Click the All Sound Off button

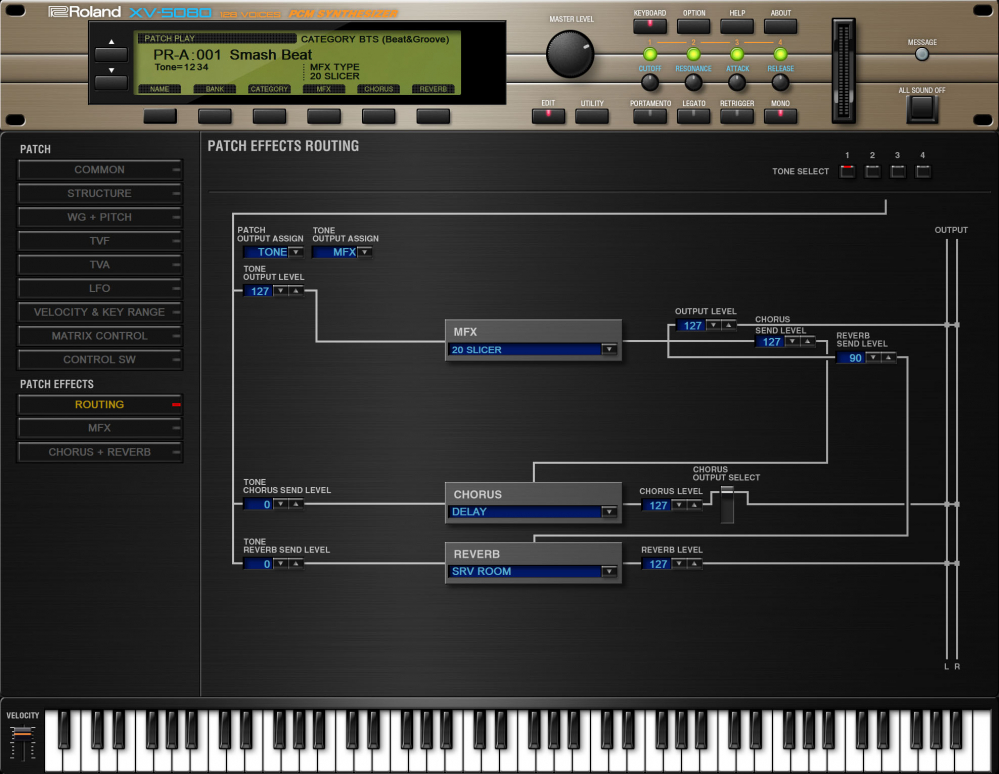(x=922, y=109)
